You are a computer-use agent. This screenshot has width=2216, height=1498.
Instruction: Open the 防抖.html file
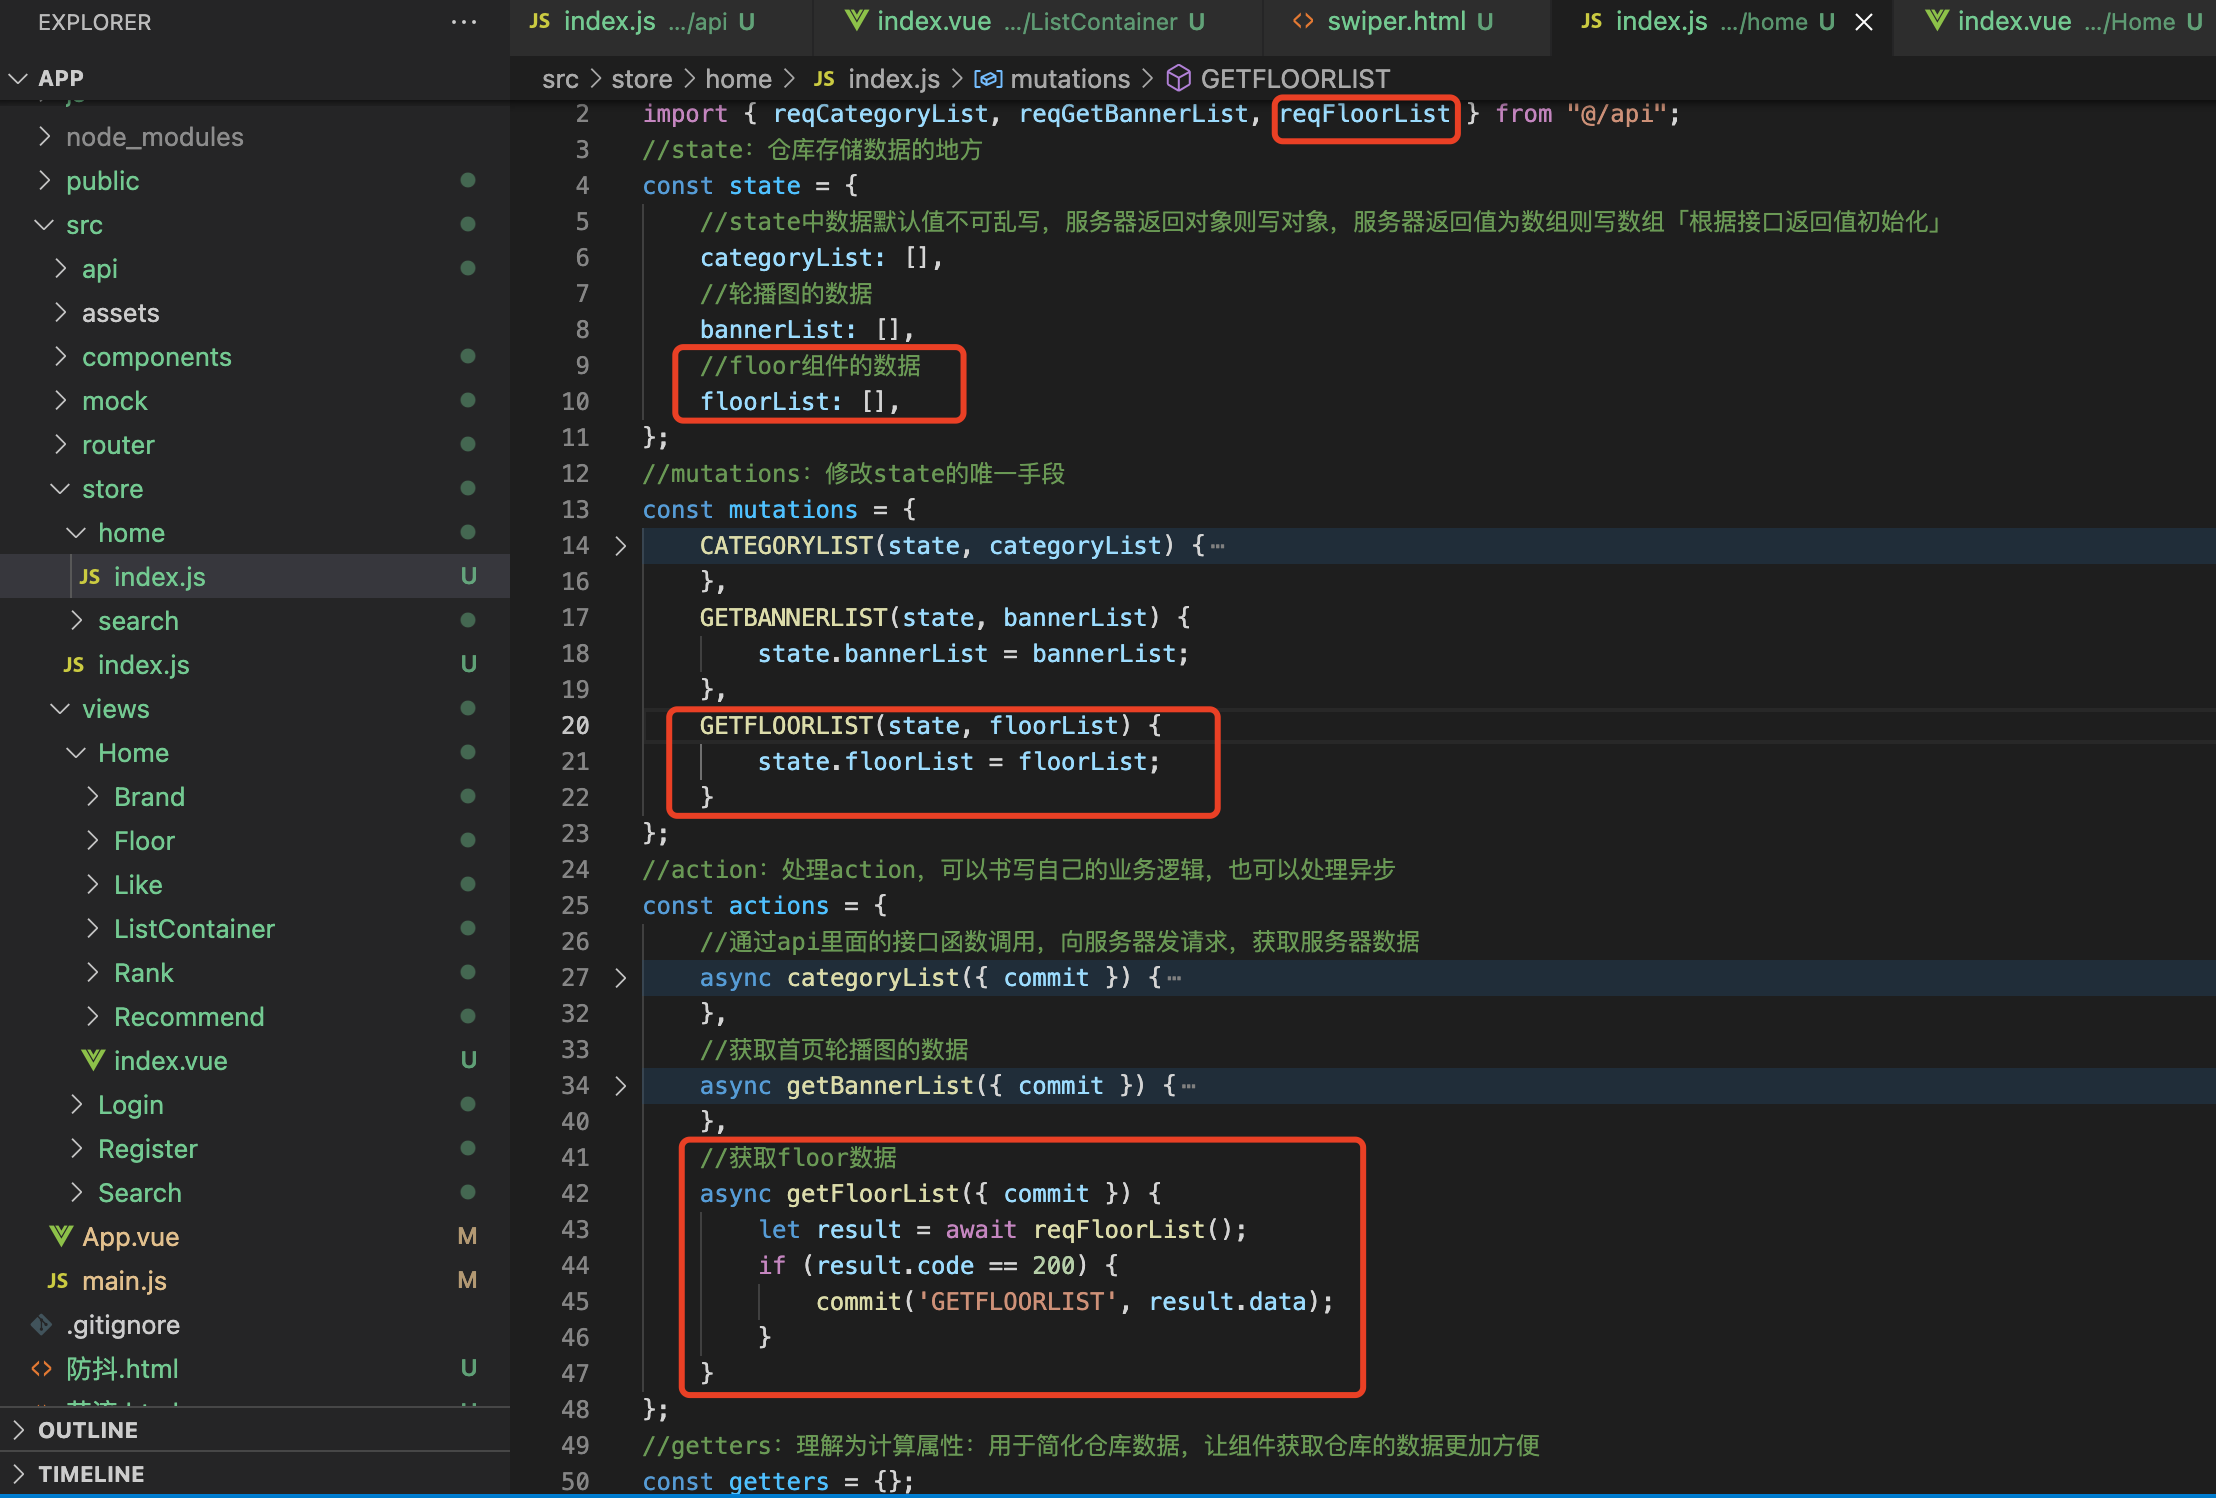click(x=122, y=1369)
